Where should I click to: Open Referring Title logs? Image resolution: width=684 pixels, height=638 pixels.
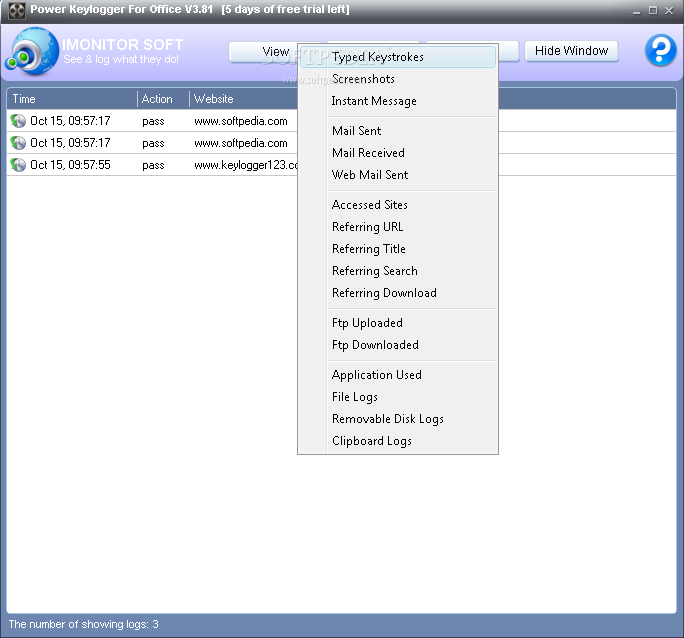(398, 249)
